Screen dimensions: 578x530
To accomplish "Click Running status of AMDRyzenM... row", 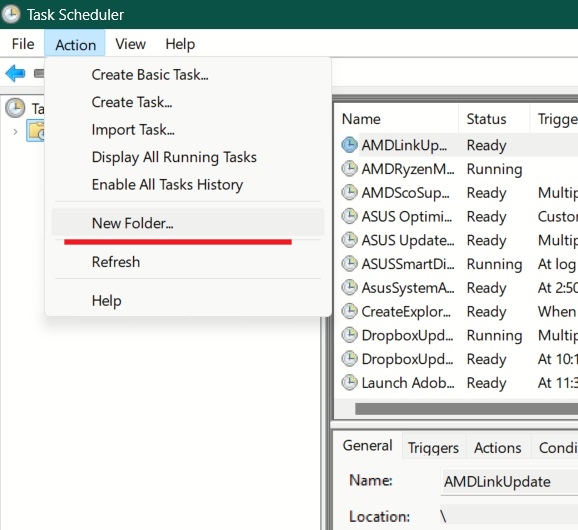I will click(494, 169).
